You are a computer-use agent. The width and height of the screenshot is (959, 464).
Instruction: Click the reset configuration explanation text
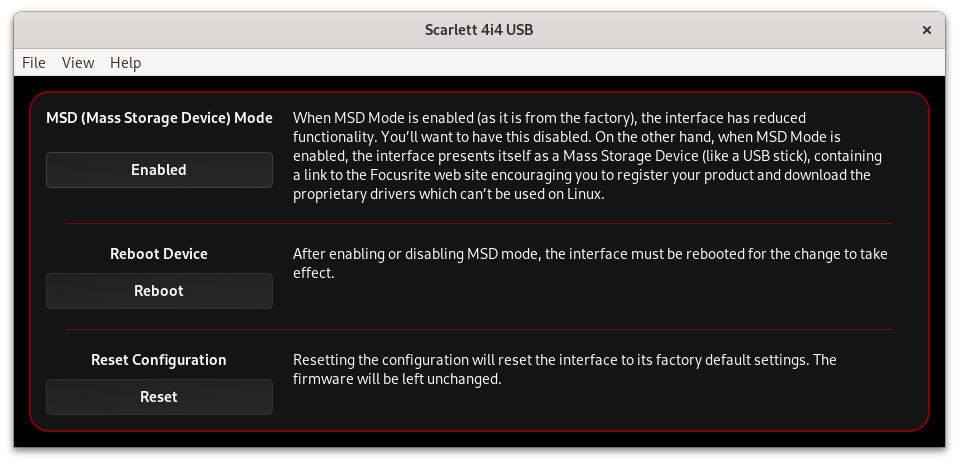coord(564,369)
